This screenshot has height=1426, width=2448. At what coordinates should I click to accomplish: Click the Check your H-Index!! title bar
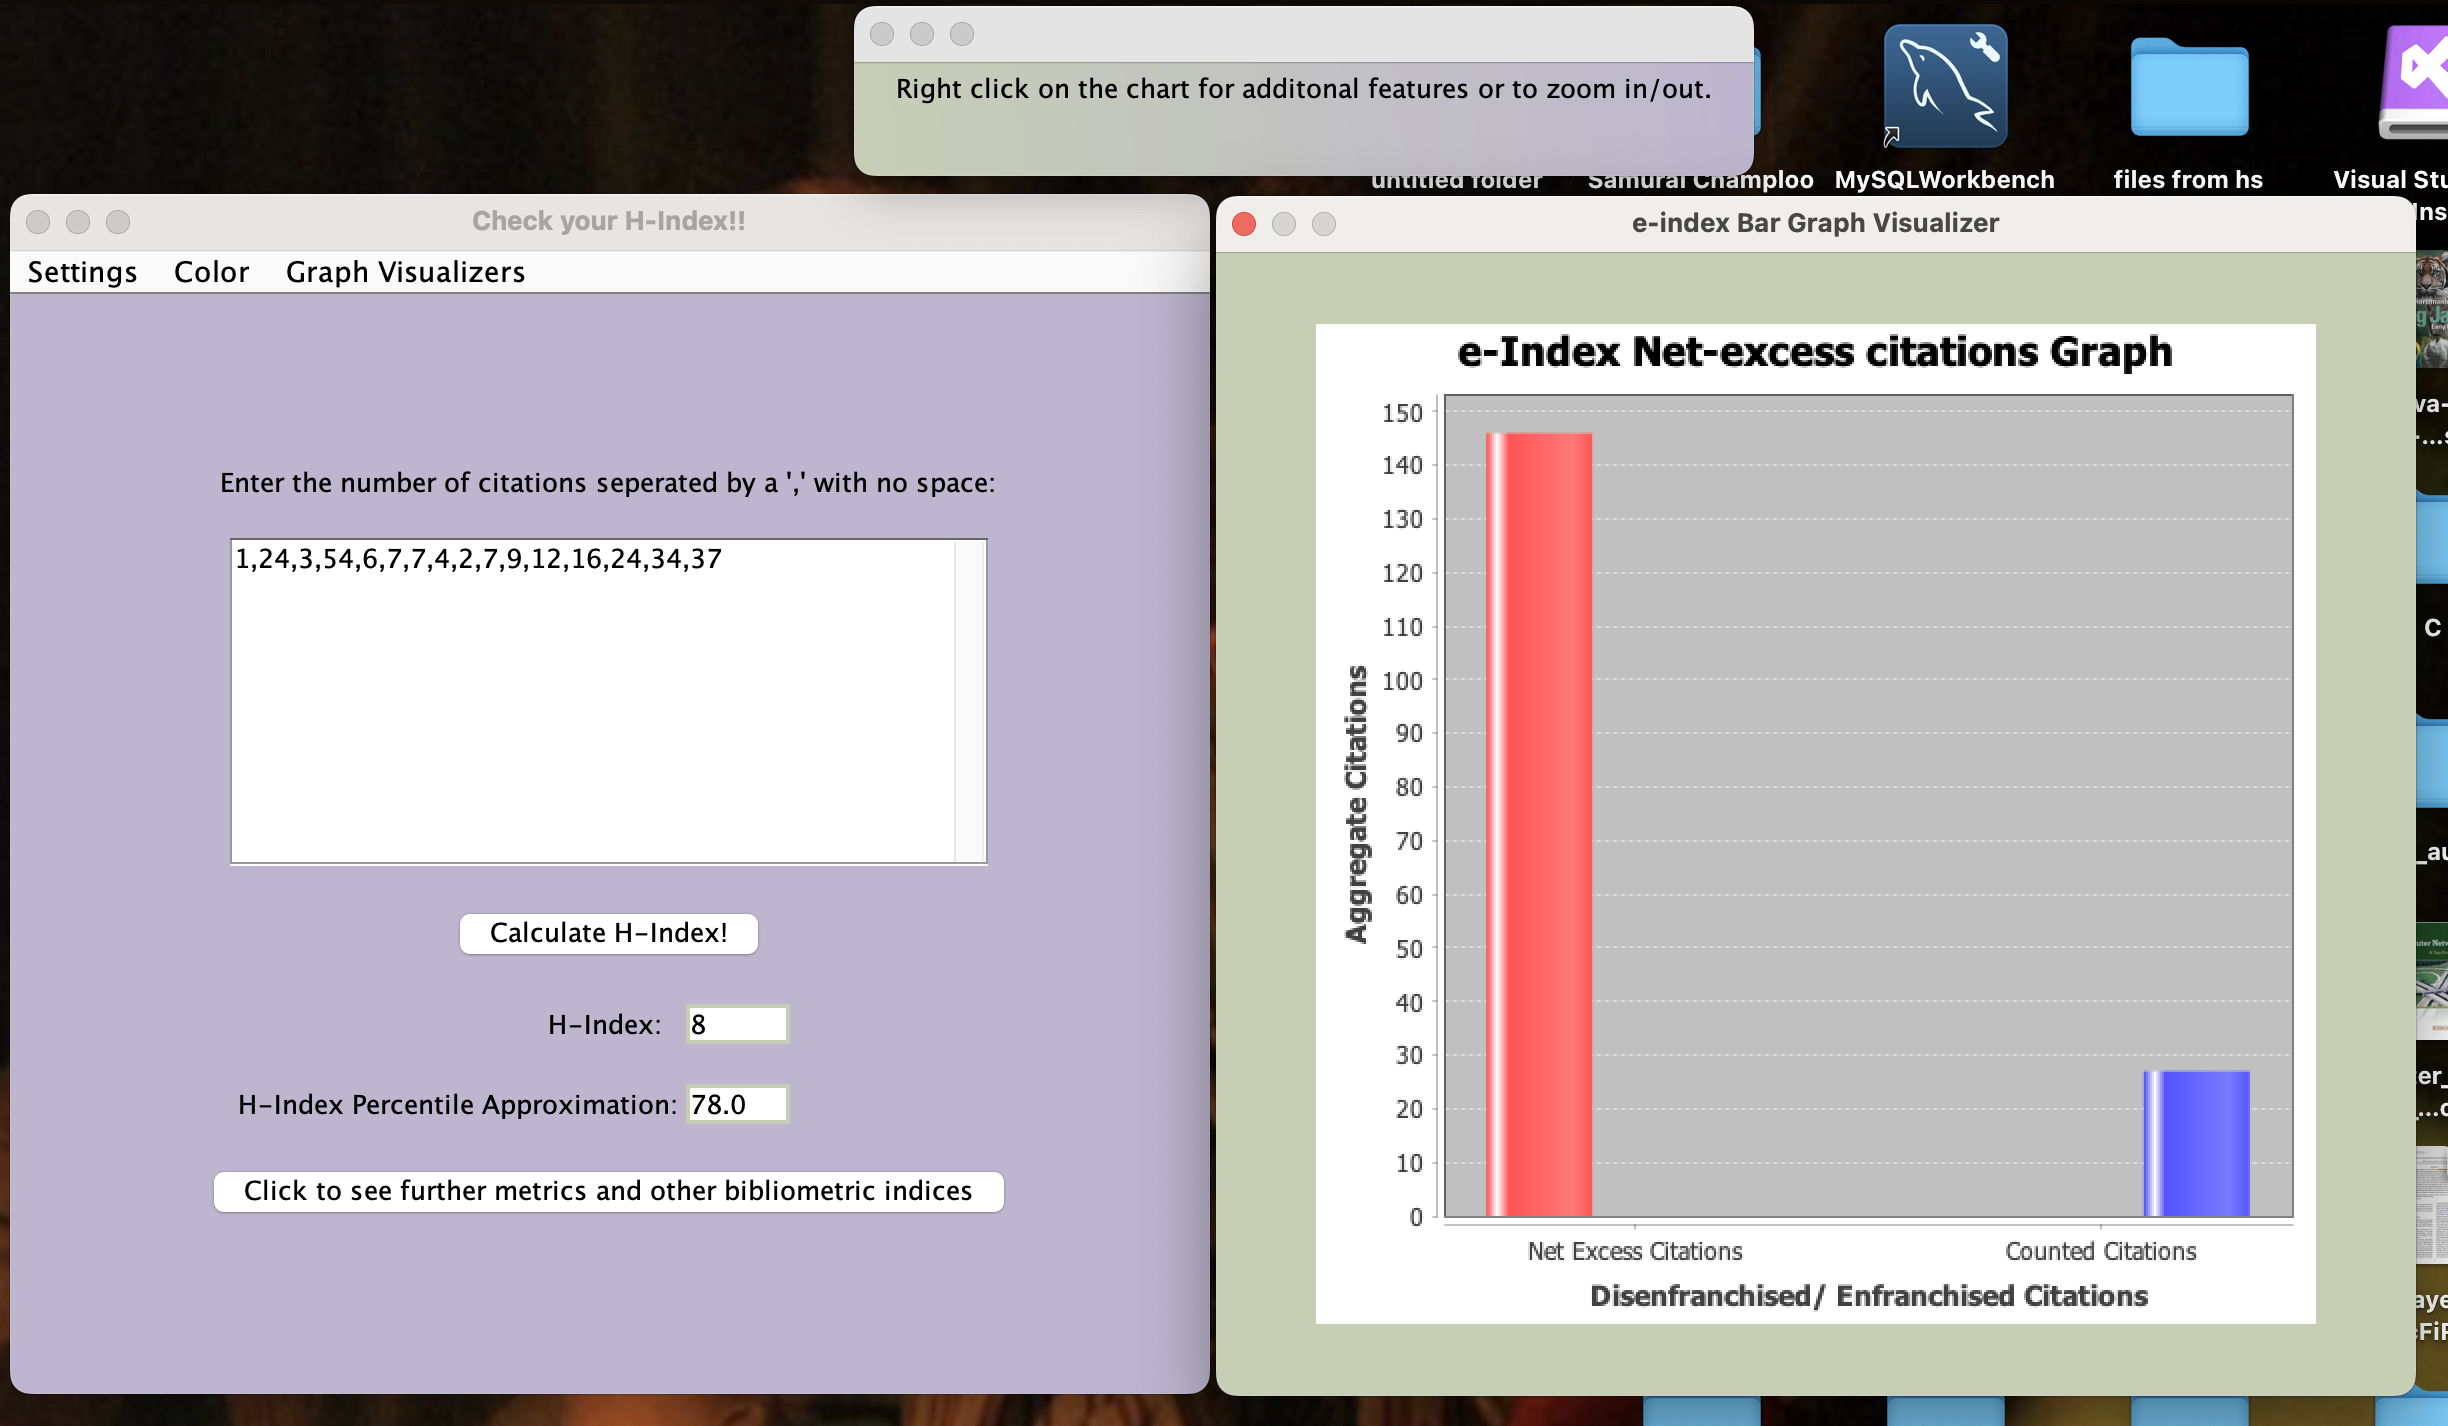coord(608,221)
